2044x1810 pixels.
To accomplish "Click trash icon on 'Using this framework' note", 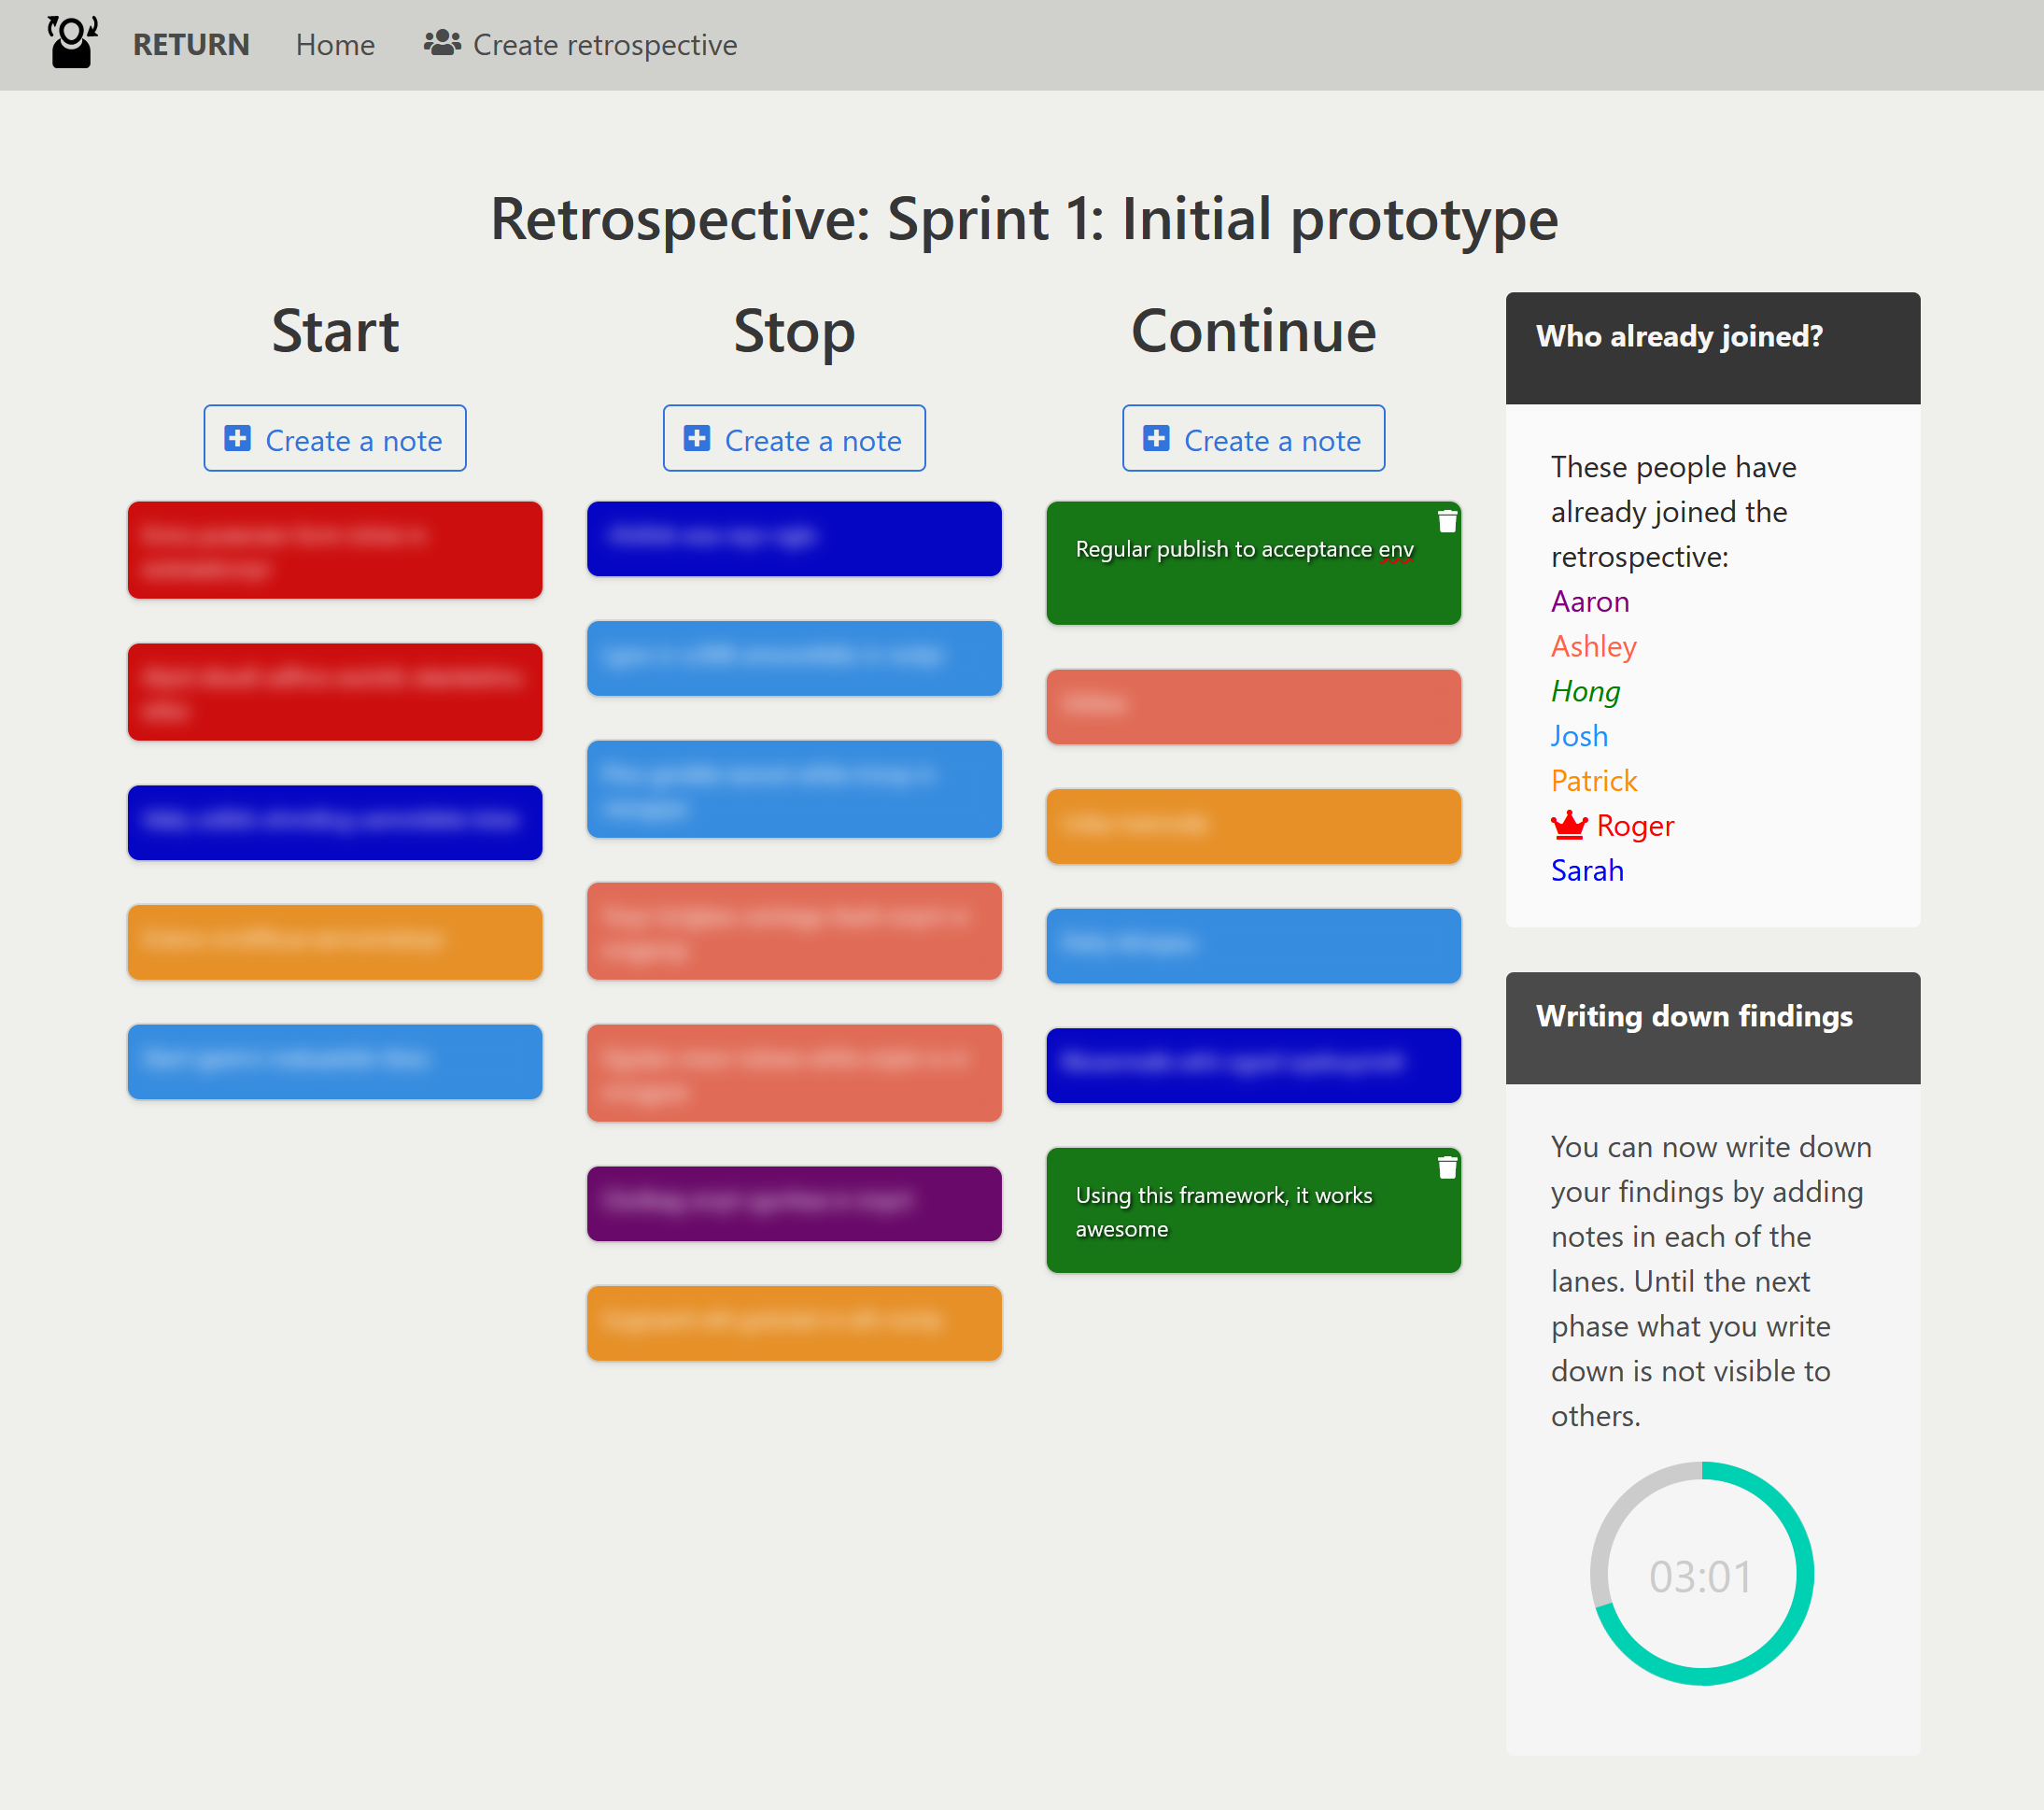I will tap(1446, 1167).
